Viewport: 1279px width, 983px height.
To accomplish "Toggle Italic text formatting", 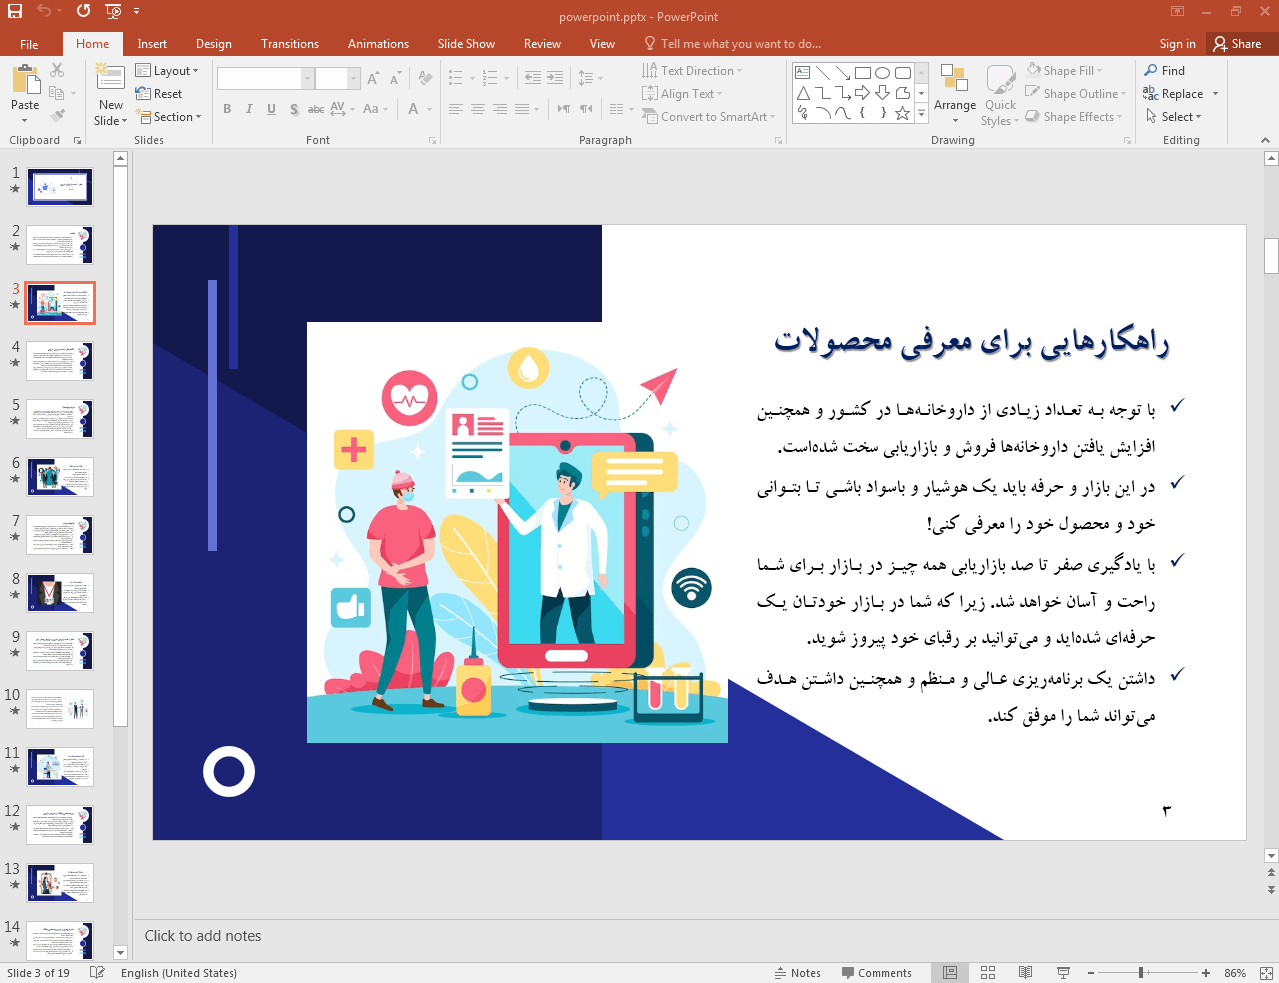I will (249, 109).
